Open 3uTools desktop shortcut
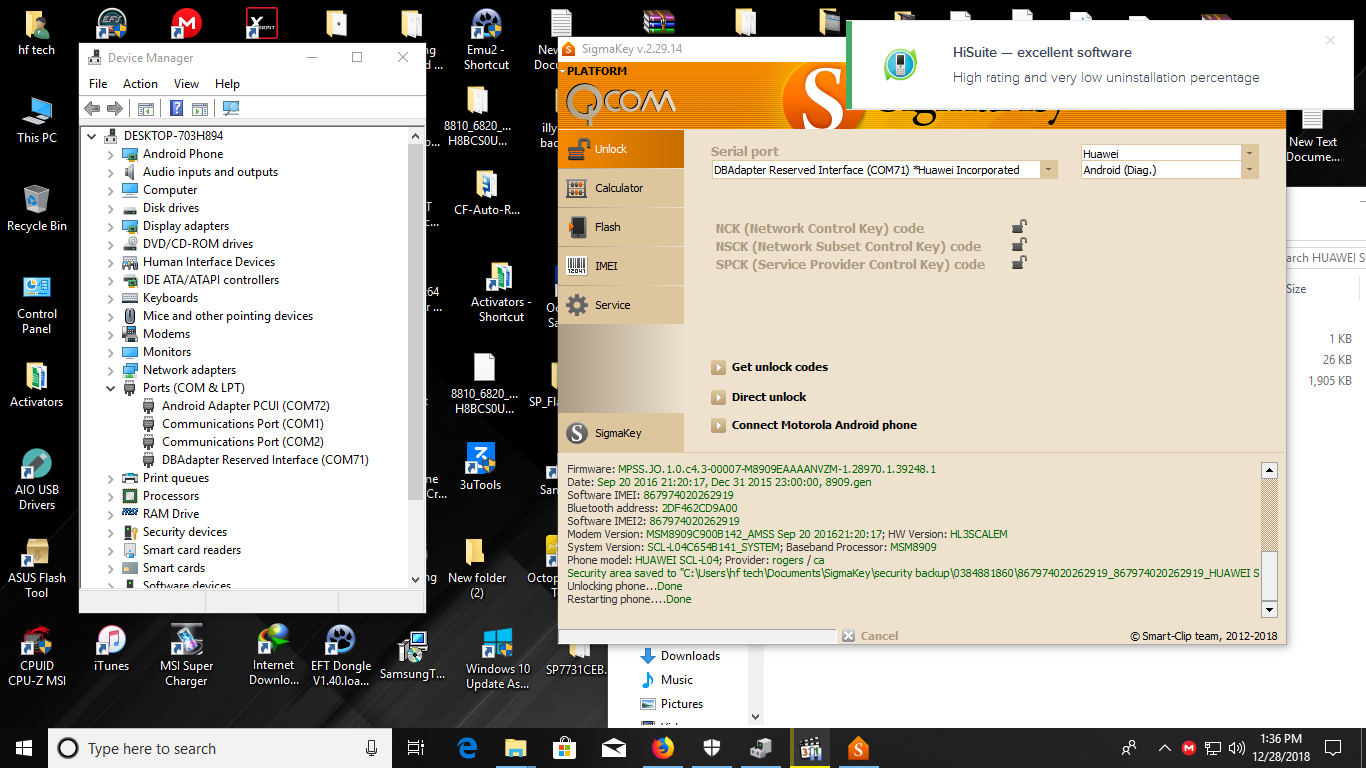This screenshot has width=1366, height=768. [x=480, y=467]
